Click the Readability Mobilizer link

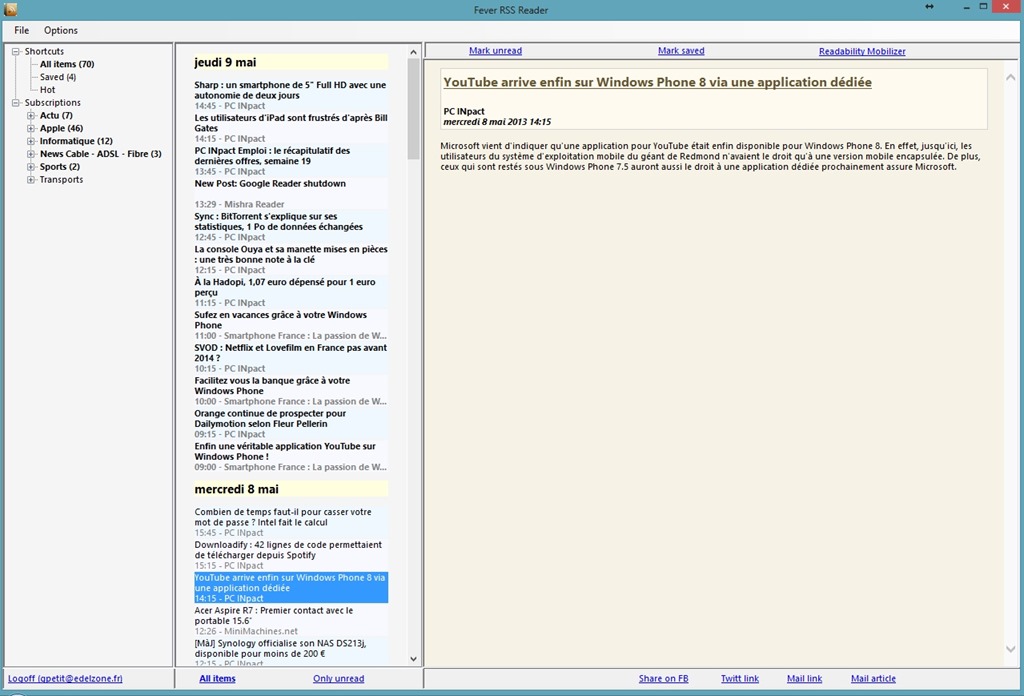coord(862,51)
